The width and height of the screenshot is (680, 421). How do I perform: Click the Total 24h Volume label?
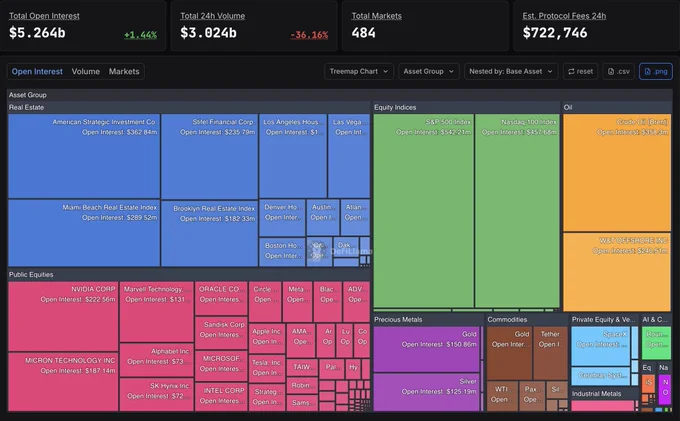tap(212, 16)
